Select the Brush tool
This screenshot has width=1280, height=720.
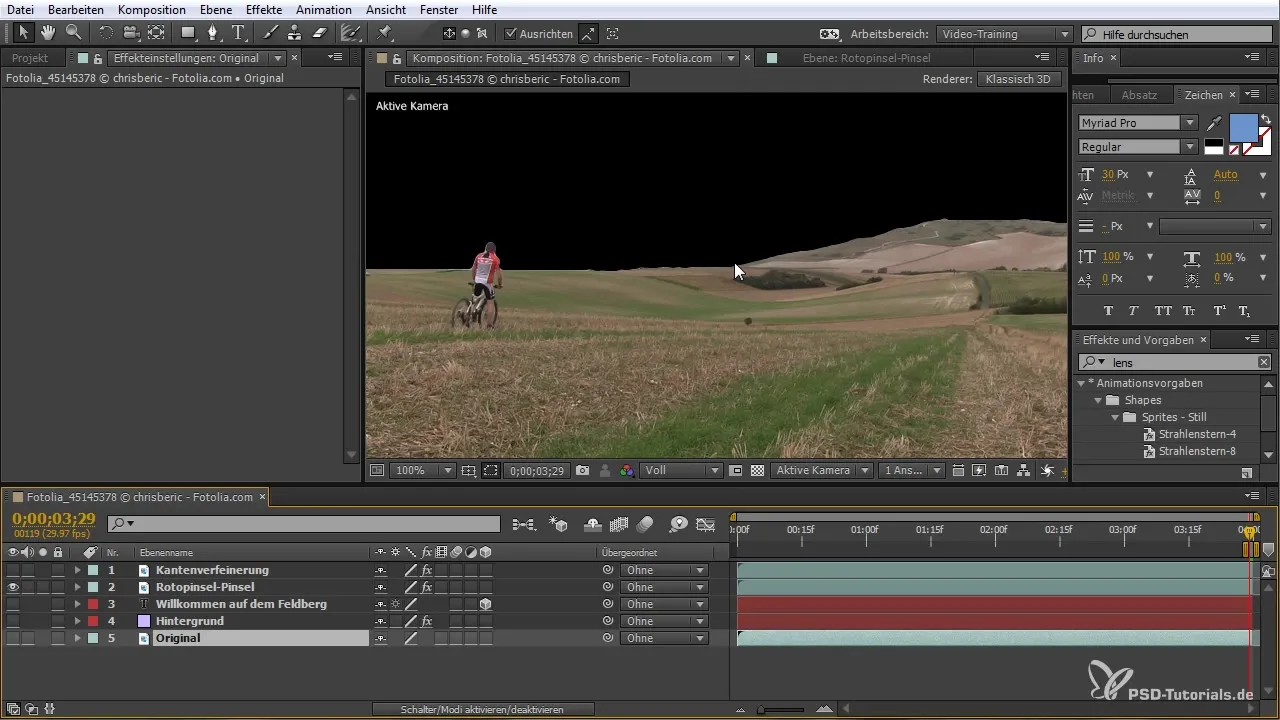[270, 33]
